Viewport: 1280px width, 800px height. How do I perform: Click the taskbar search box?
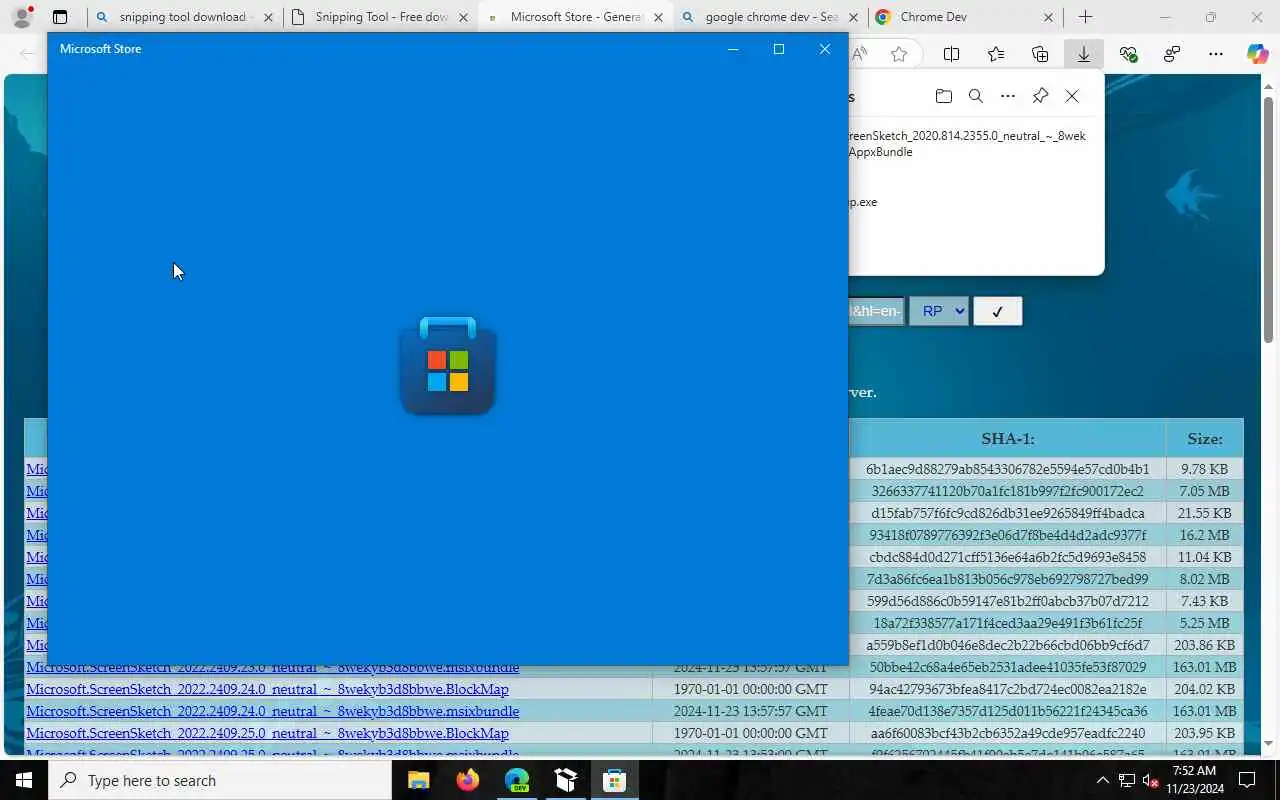point(220,780)
